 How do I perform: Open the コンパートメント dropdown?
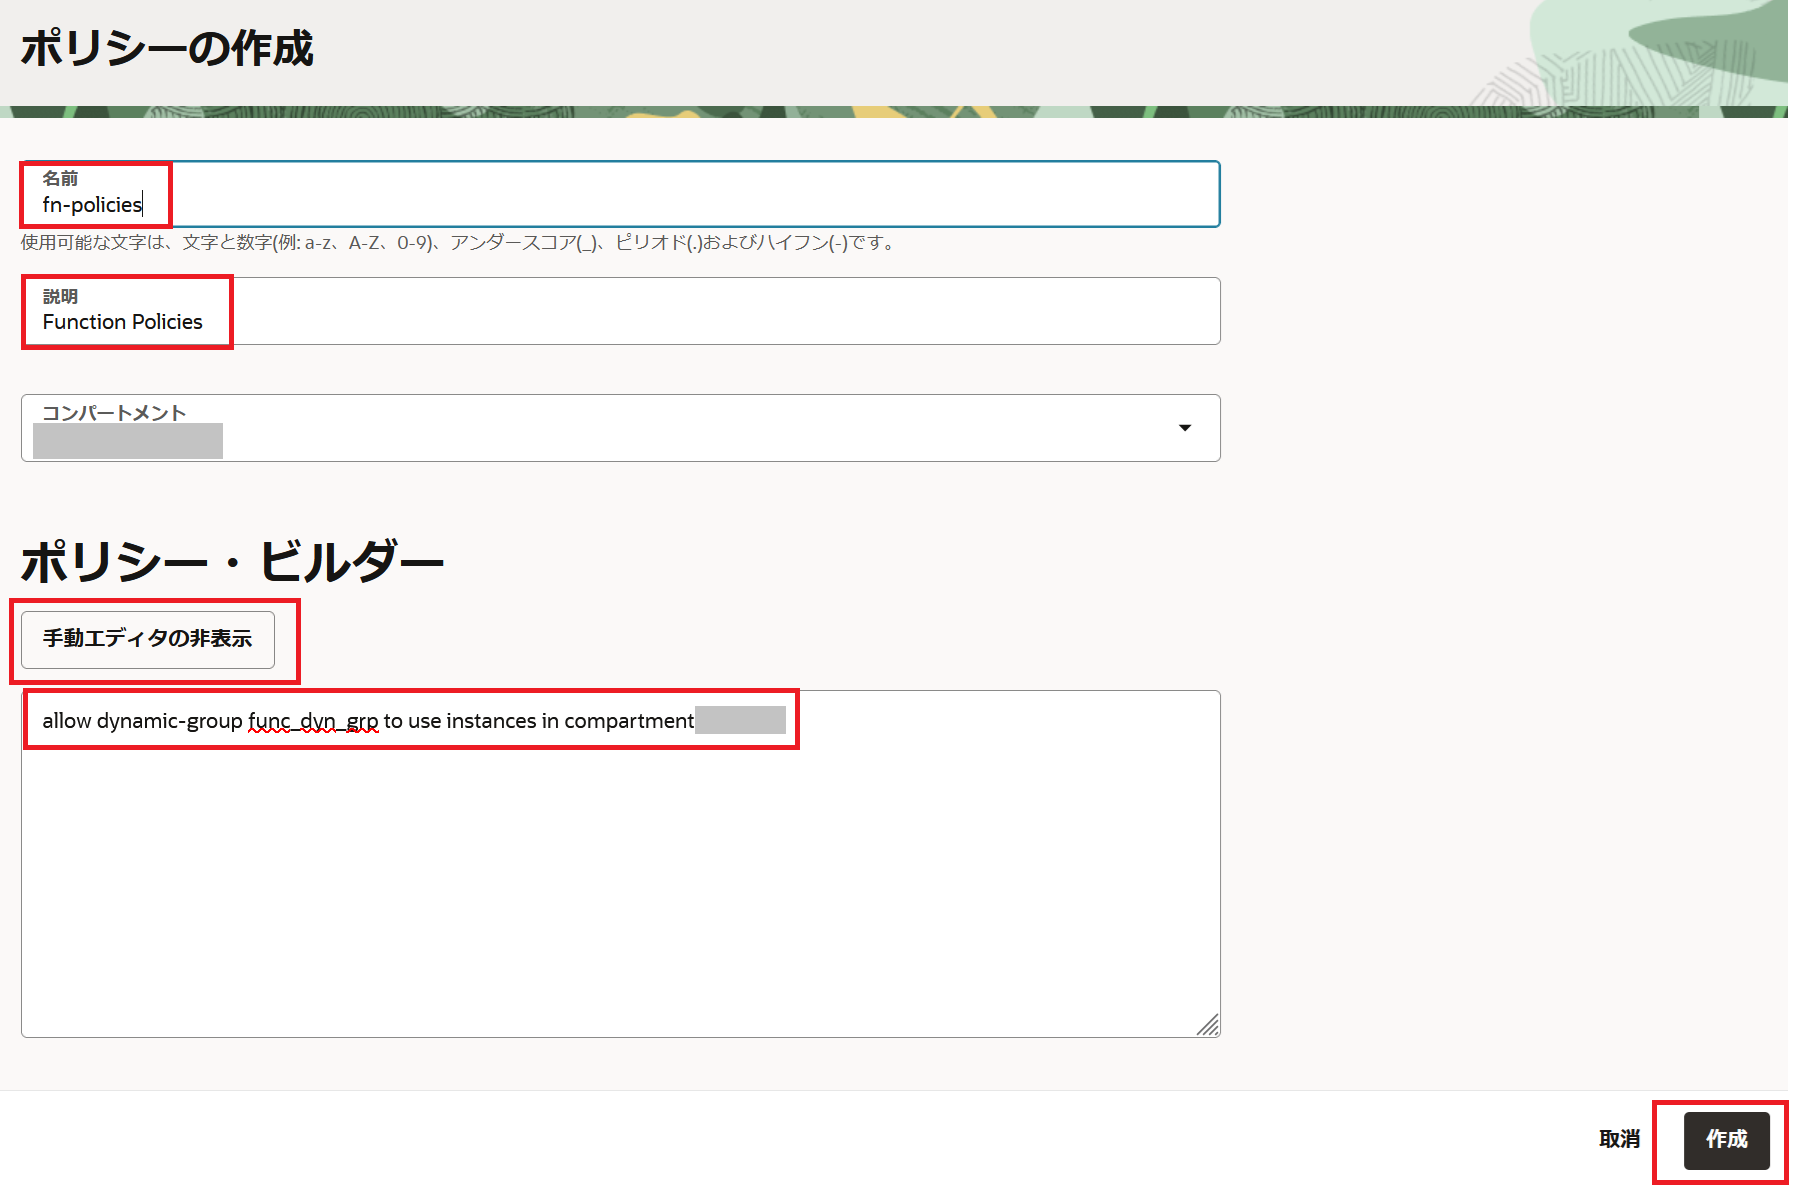coord(620,428)
